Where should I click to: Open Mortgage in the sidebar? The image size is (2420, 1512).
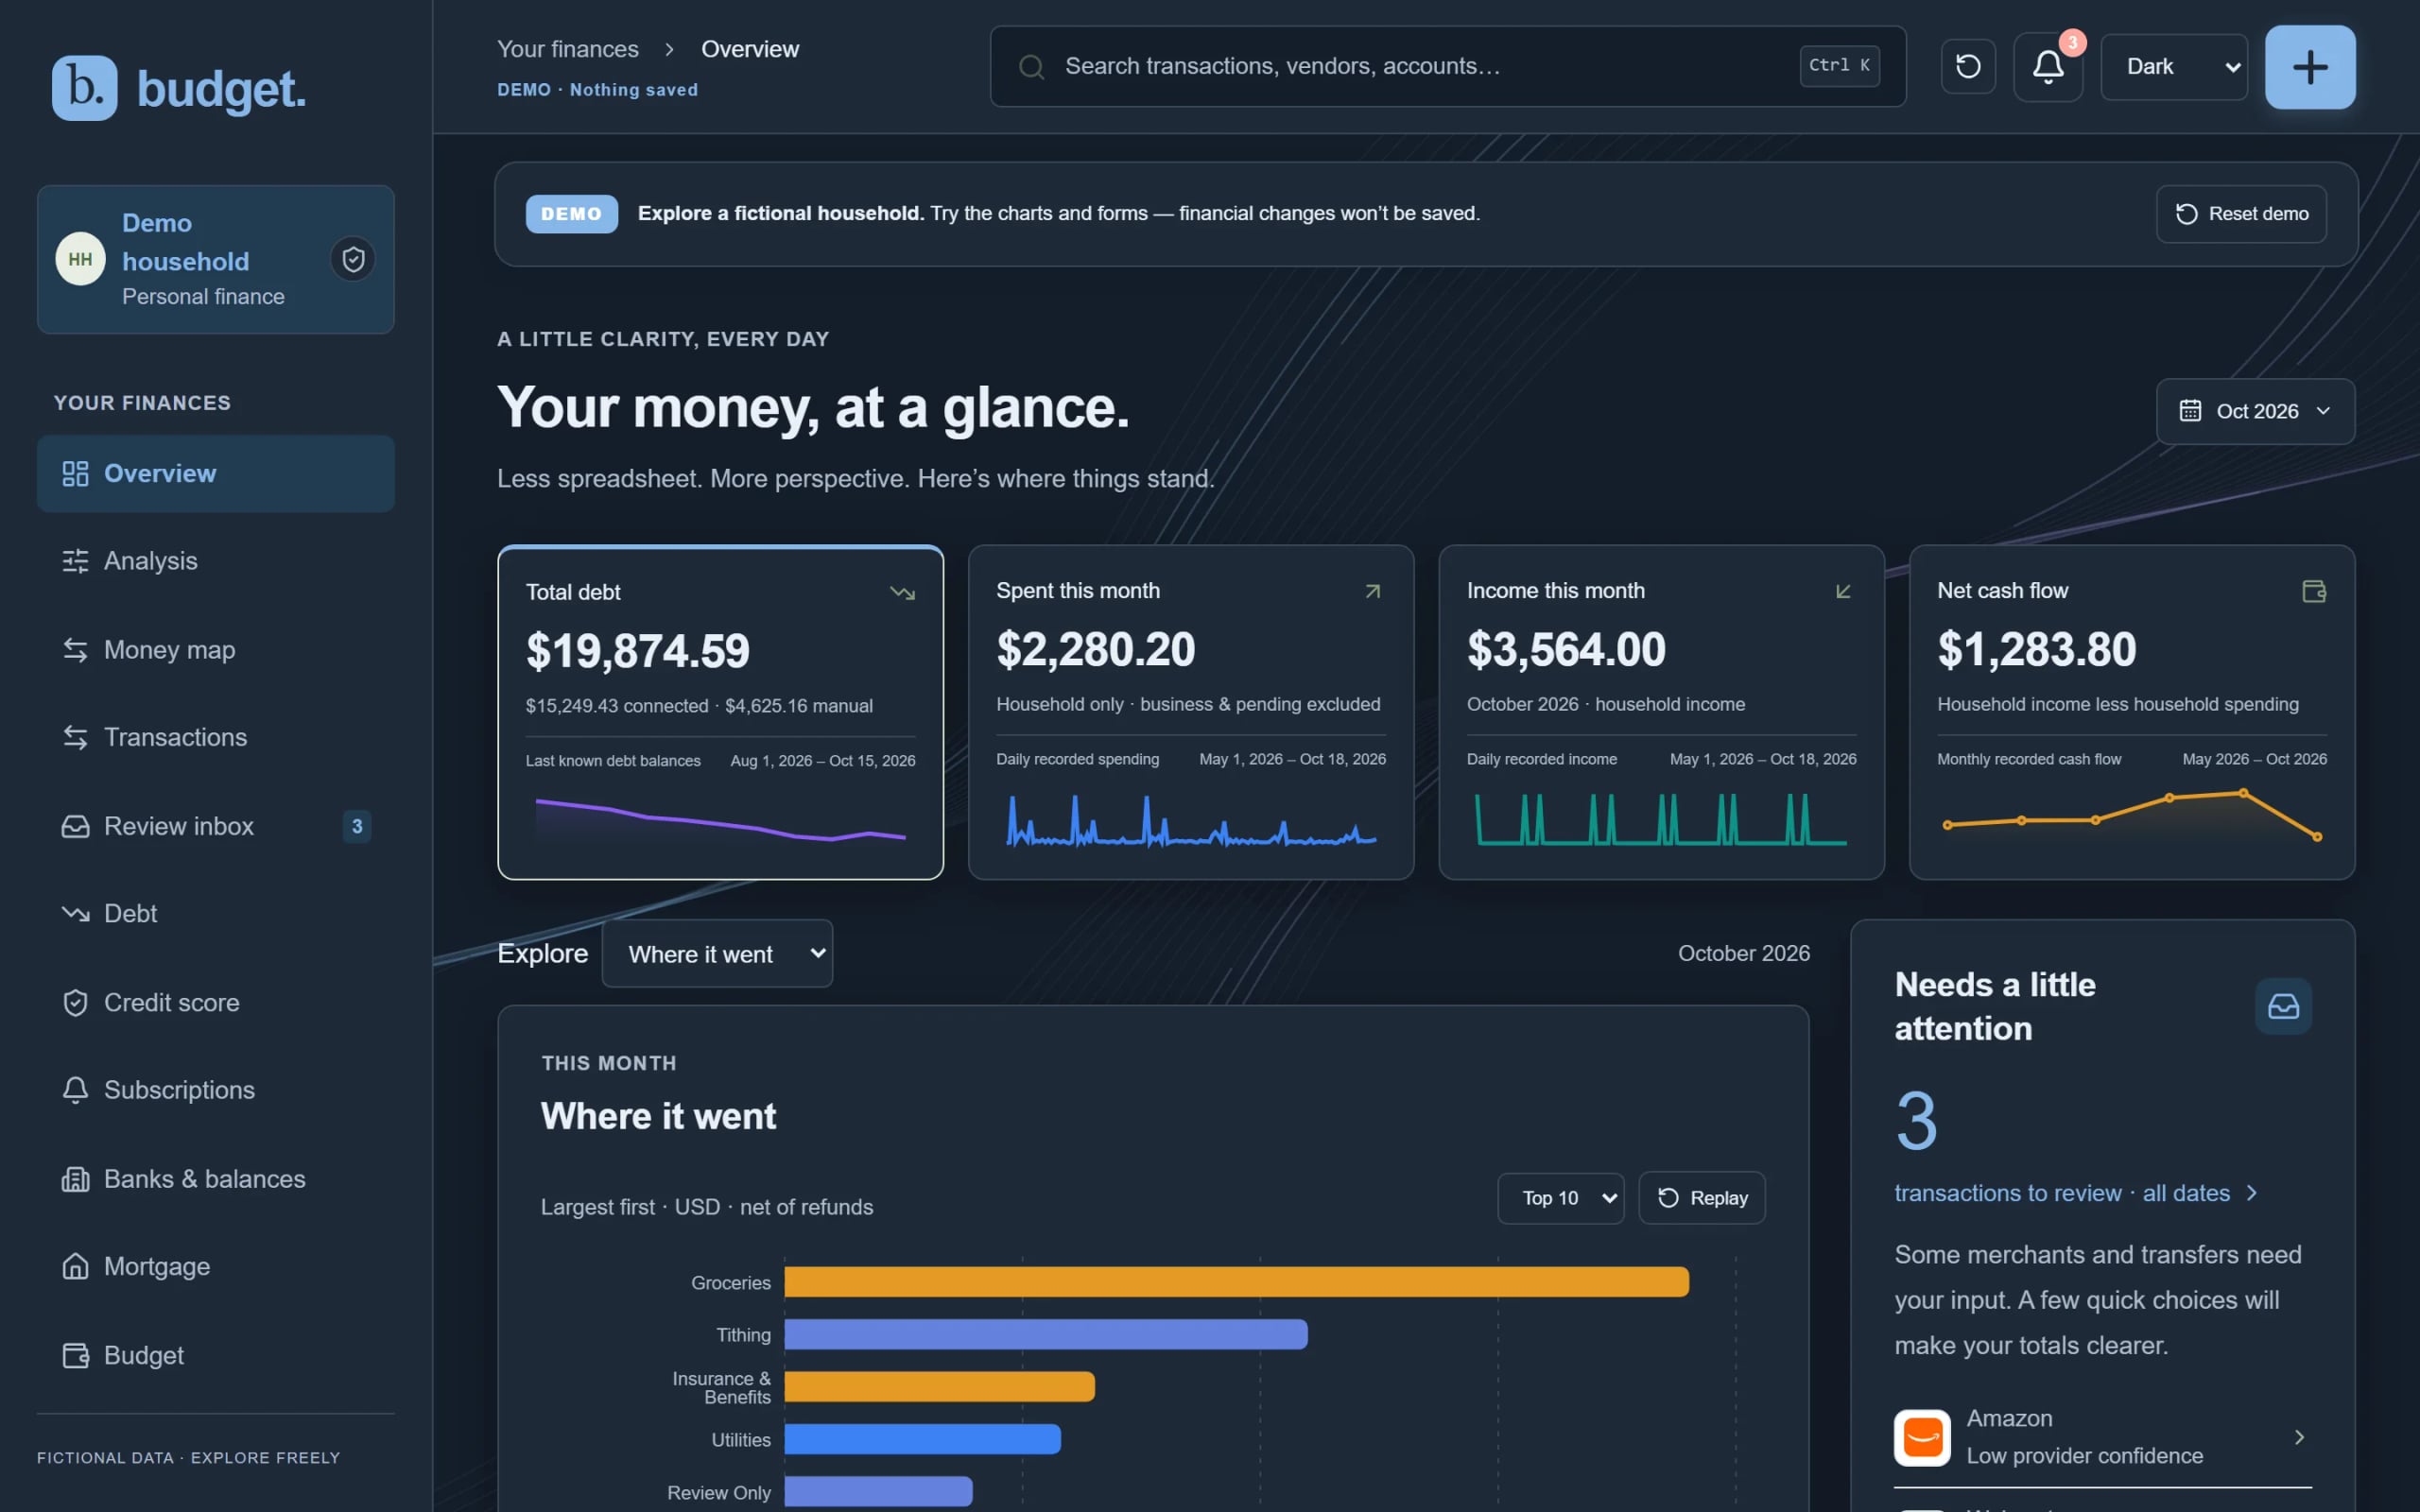(x=216, y=1266)
